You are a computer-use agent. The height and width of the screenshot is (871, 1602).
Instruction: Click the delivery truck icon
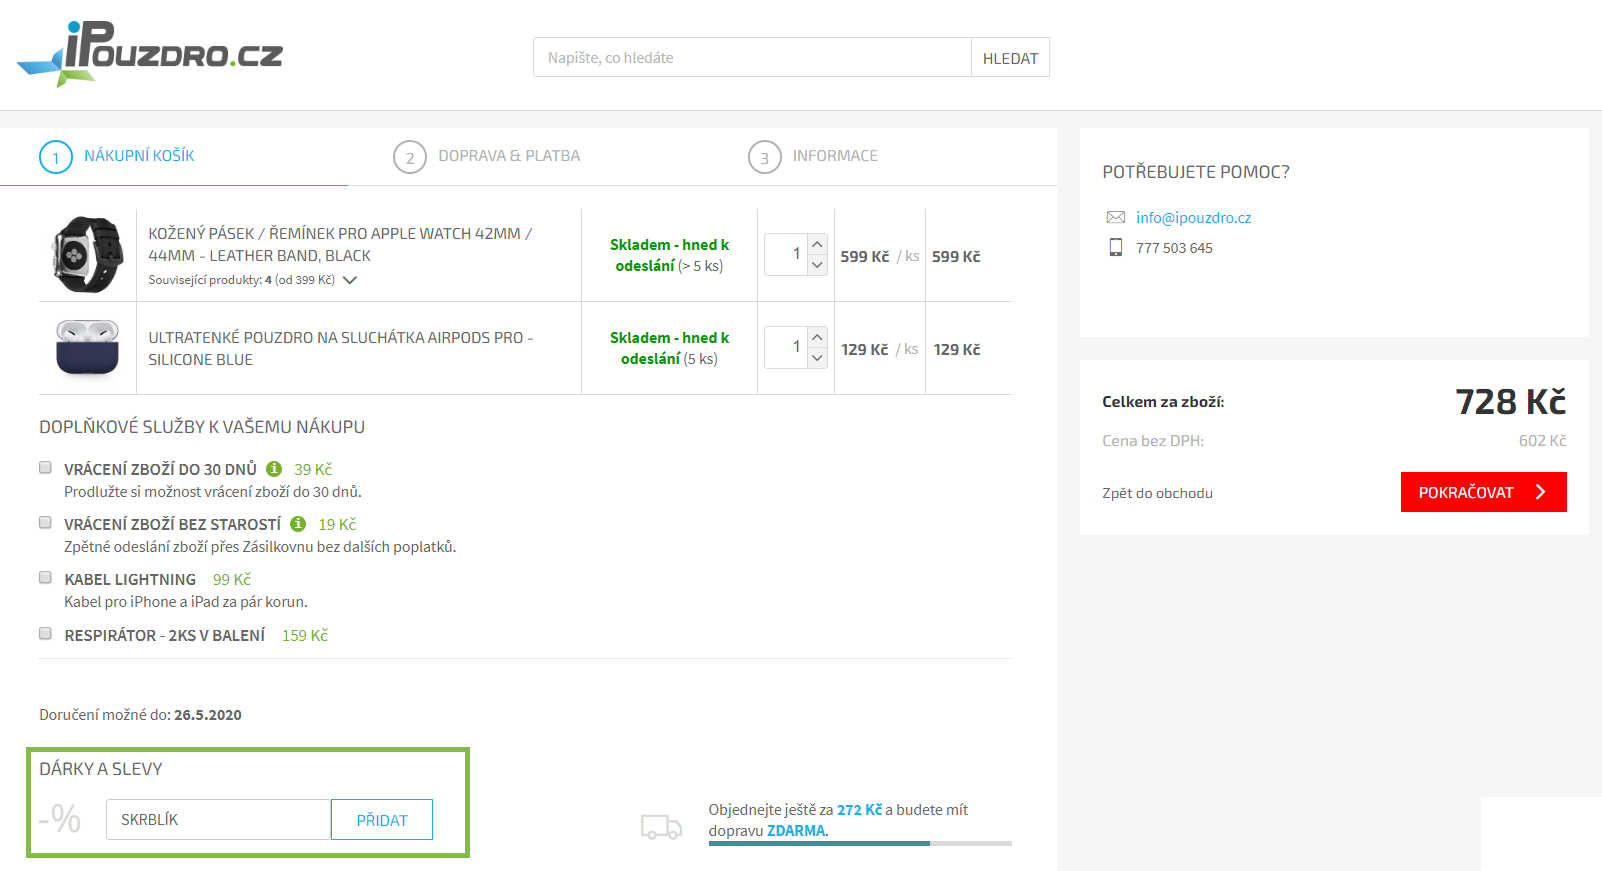click(661, 827)
